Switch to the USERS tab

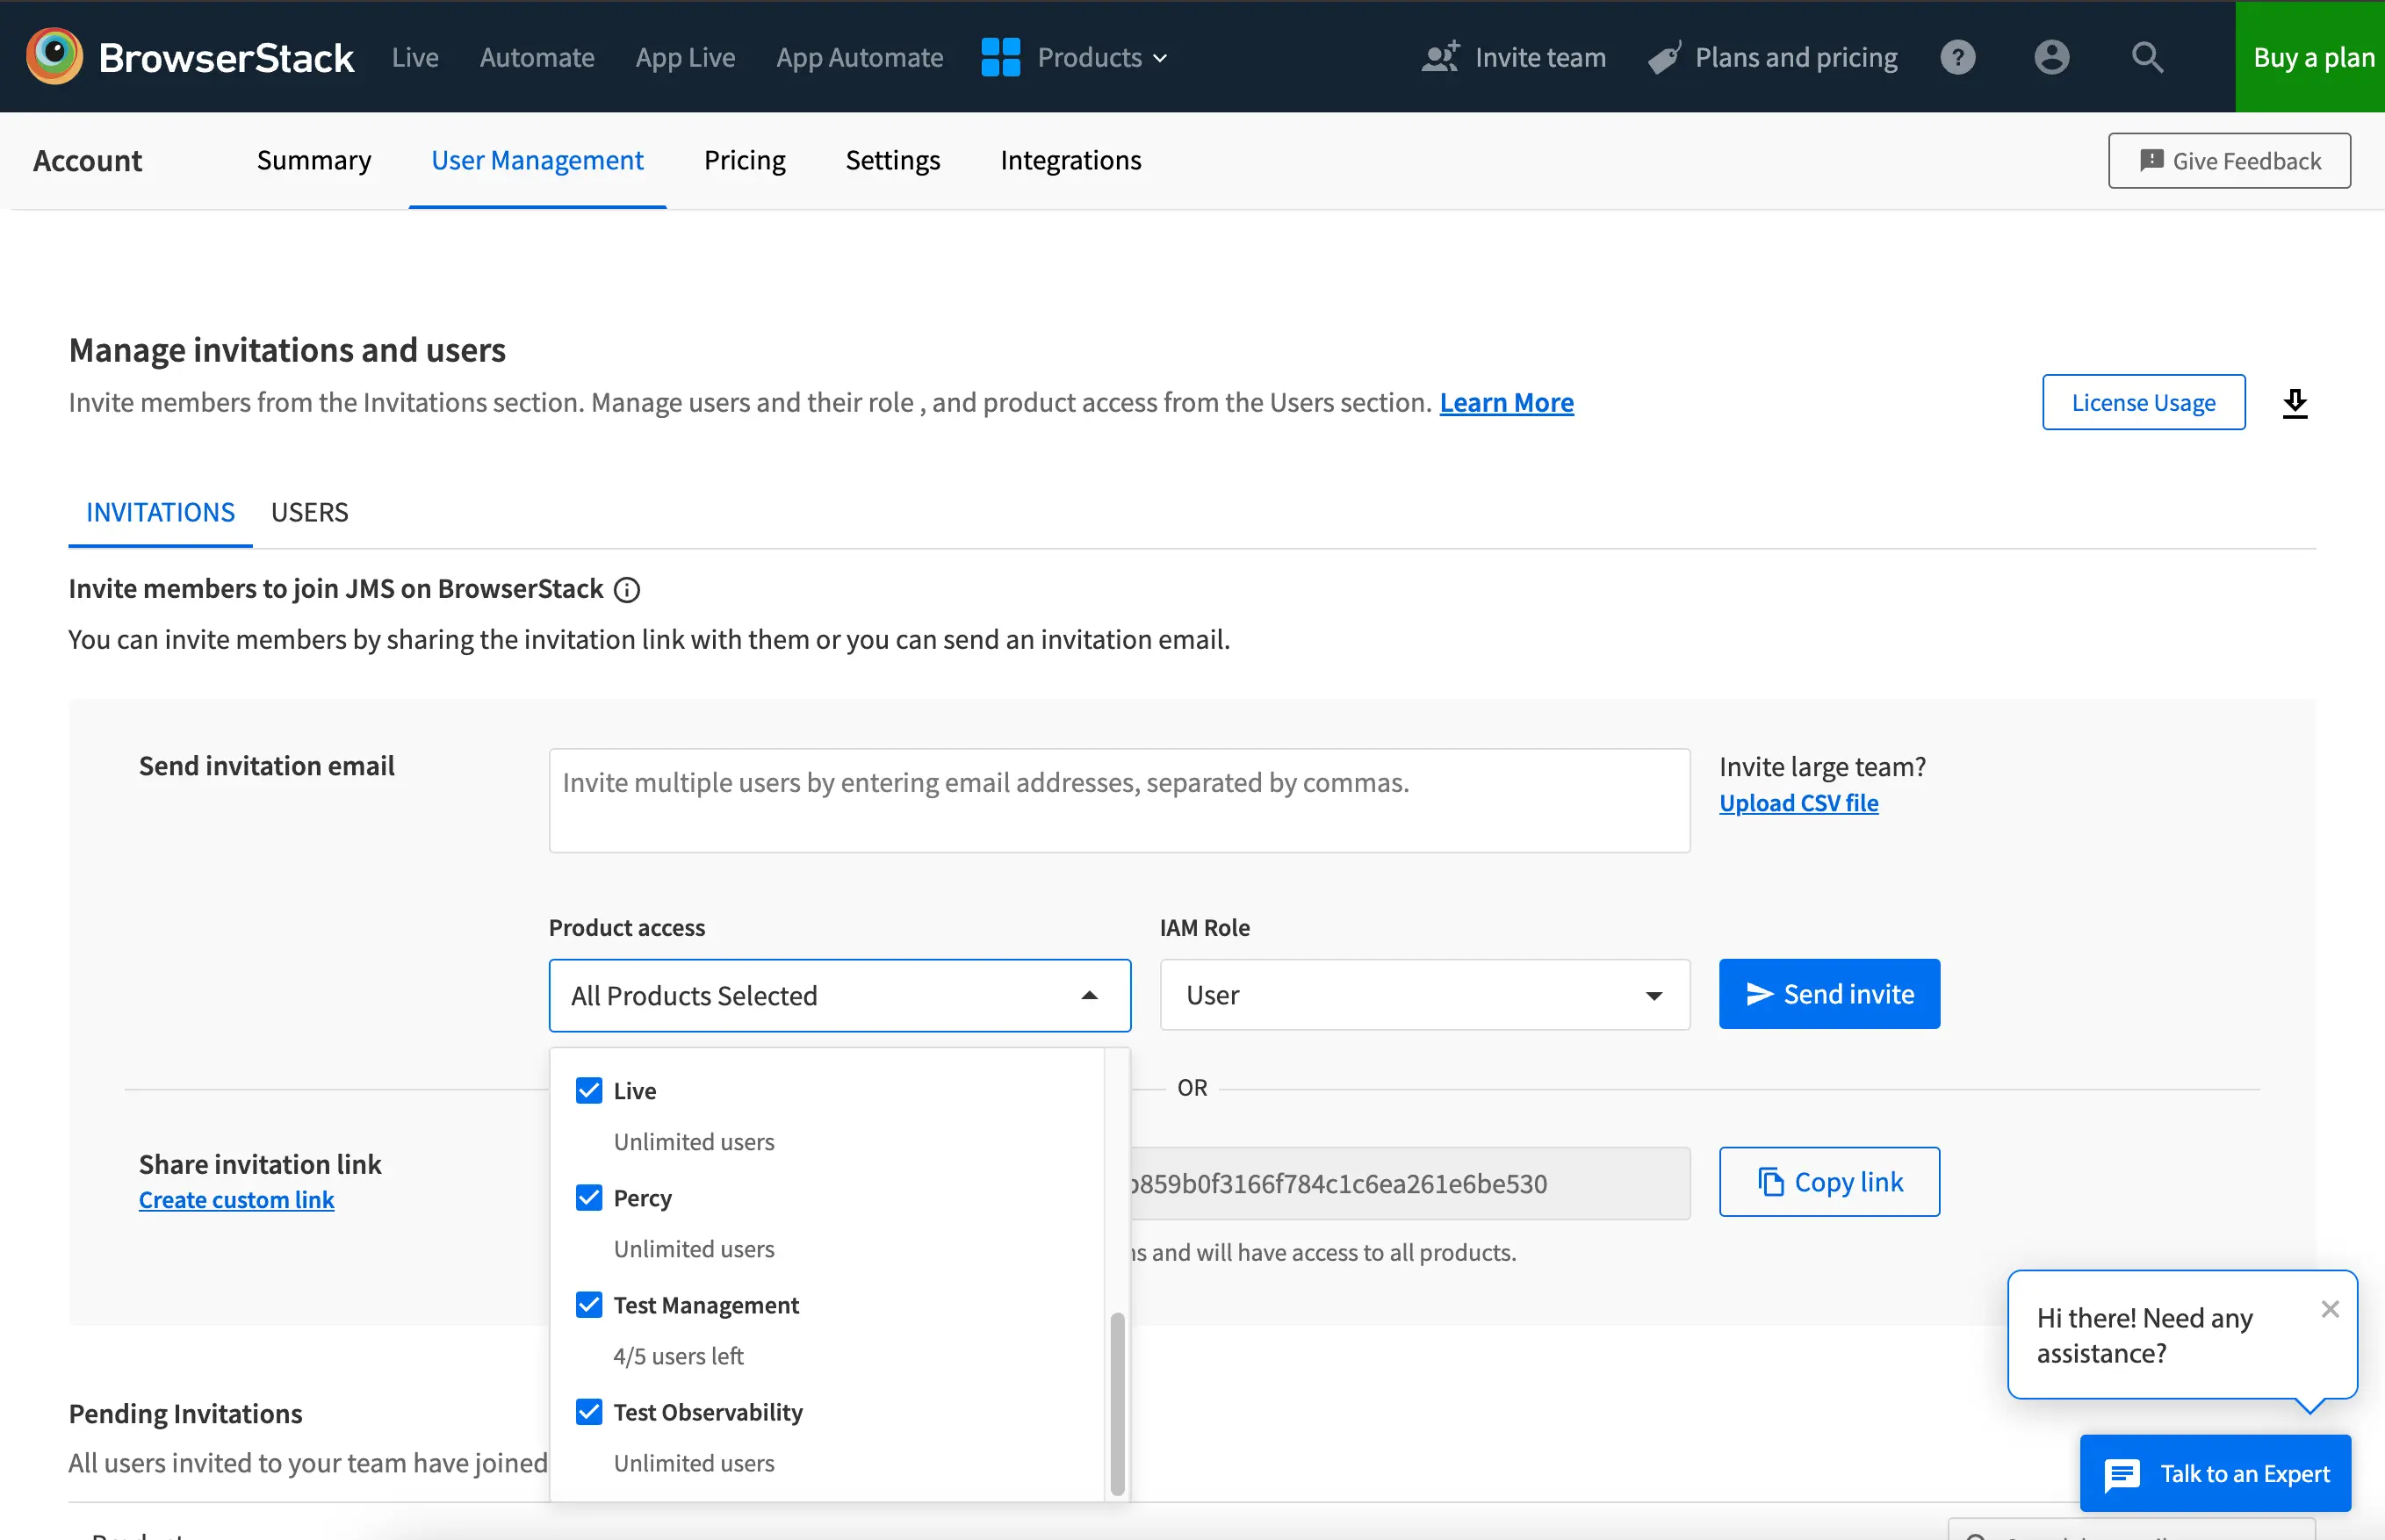tap(309, 512)
